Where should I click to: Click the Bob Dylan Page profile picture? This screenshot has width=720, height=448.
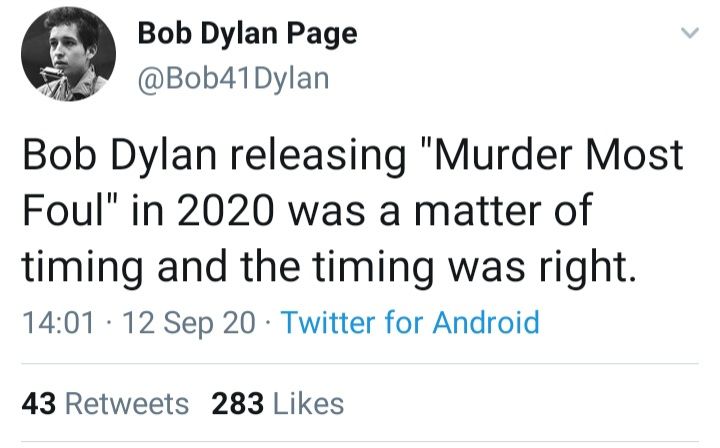tap(68, 54)
